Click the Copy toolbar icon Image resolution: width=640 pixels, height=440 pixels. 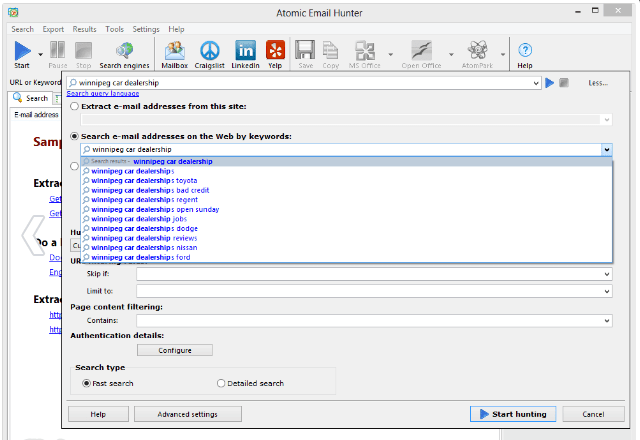(x=330, y=51)
